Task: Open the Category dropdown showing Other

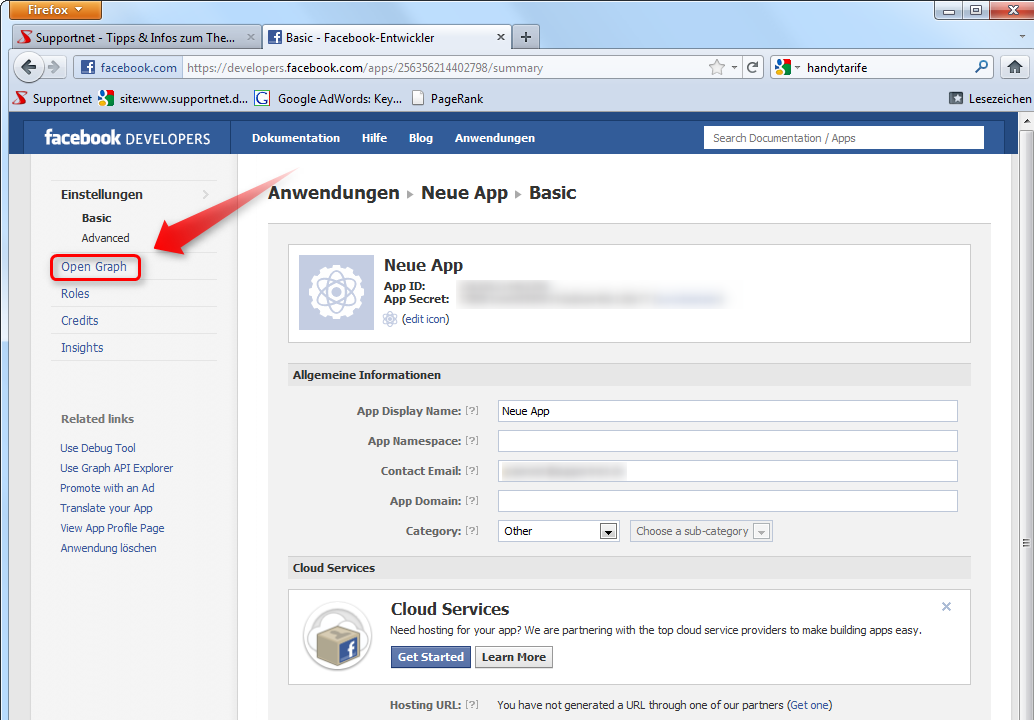Action: coord(558,531)
